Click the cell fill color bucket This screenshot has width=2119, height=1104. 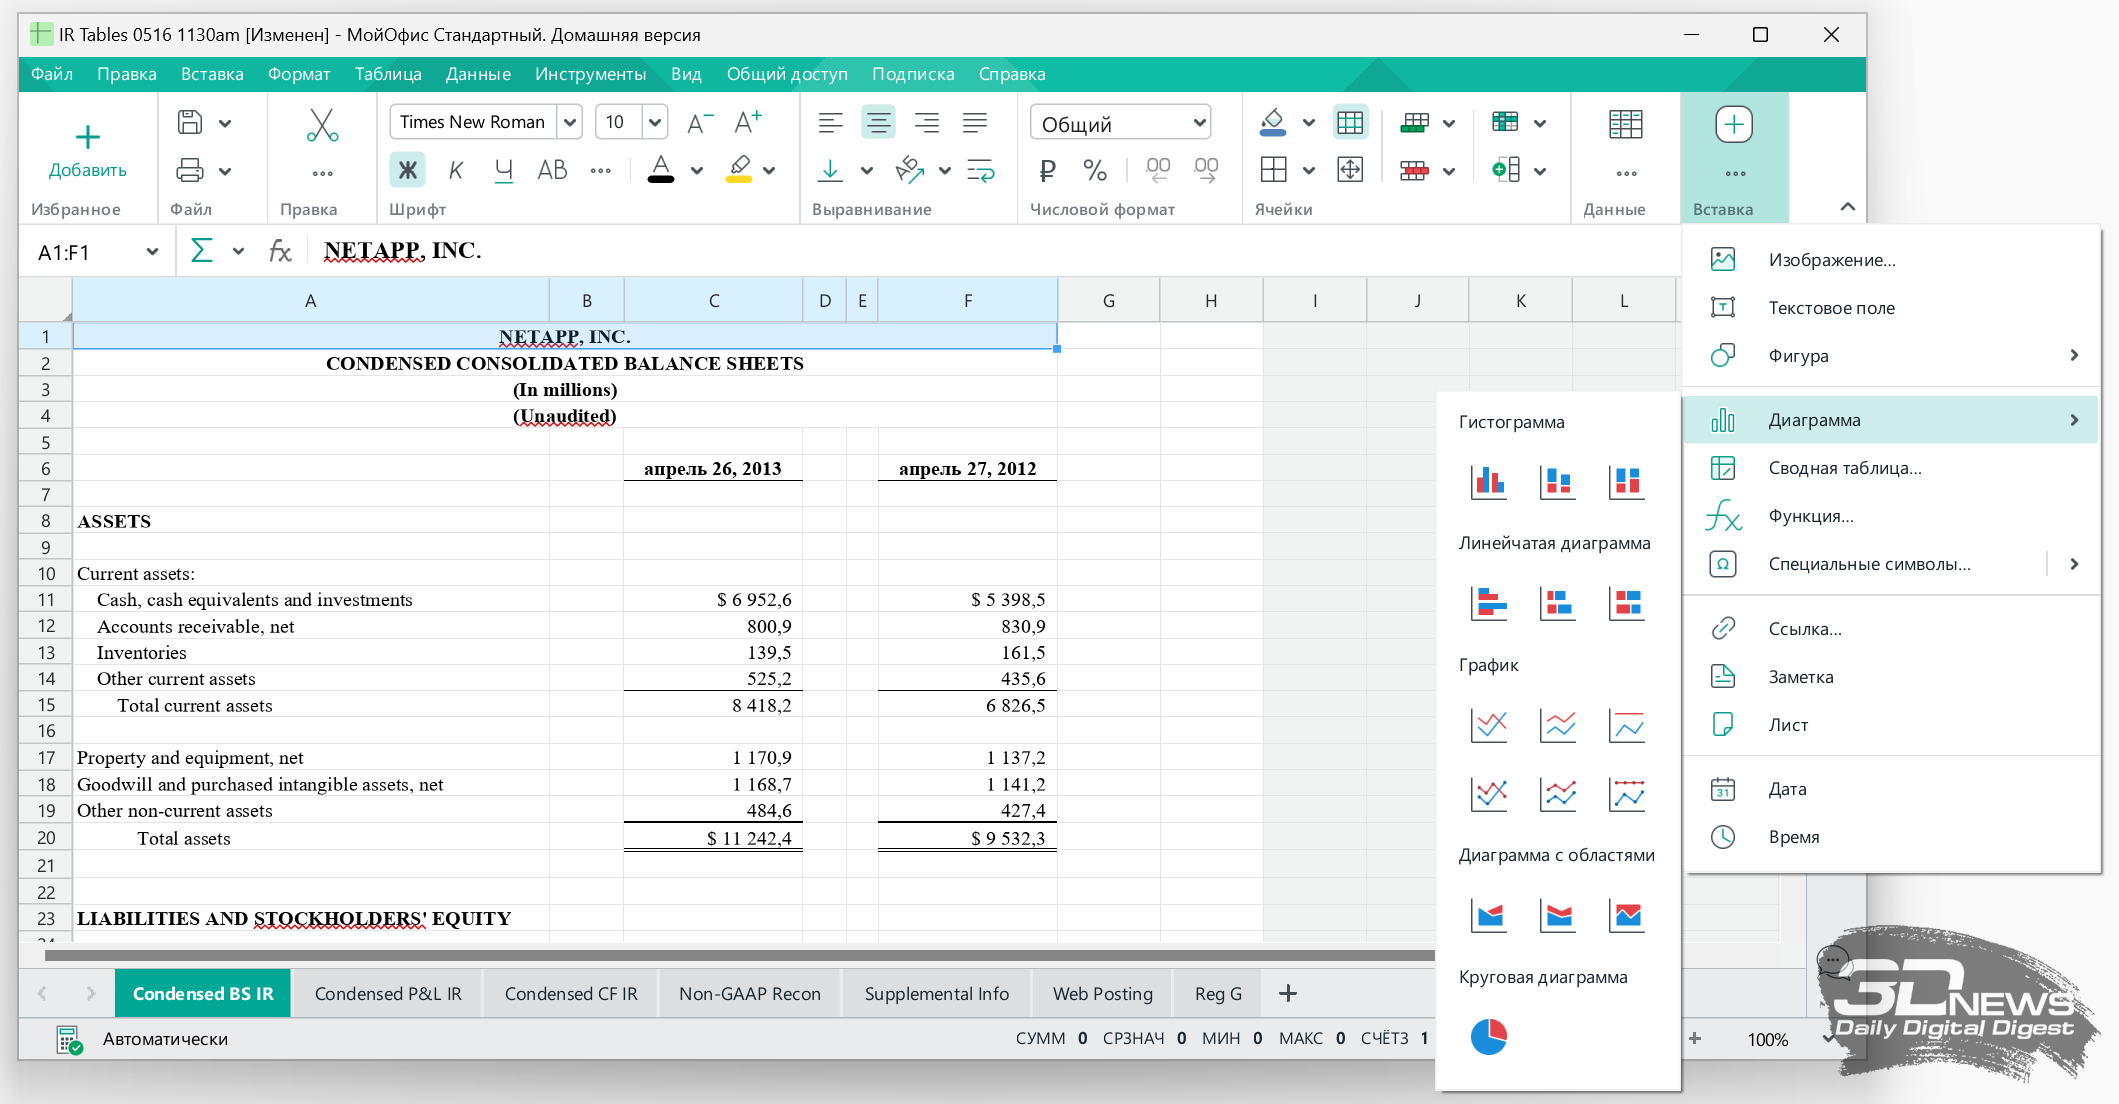point(1272,122)
